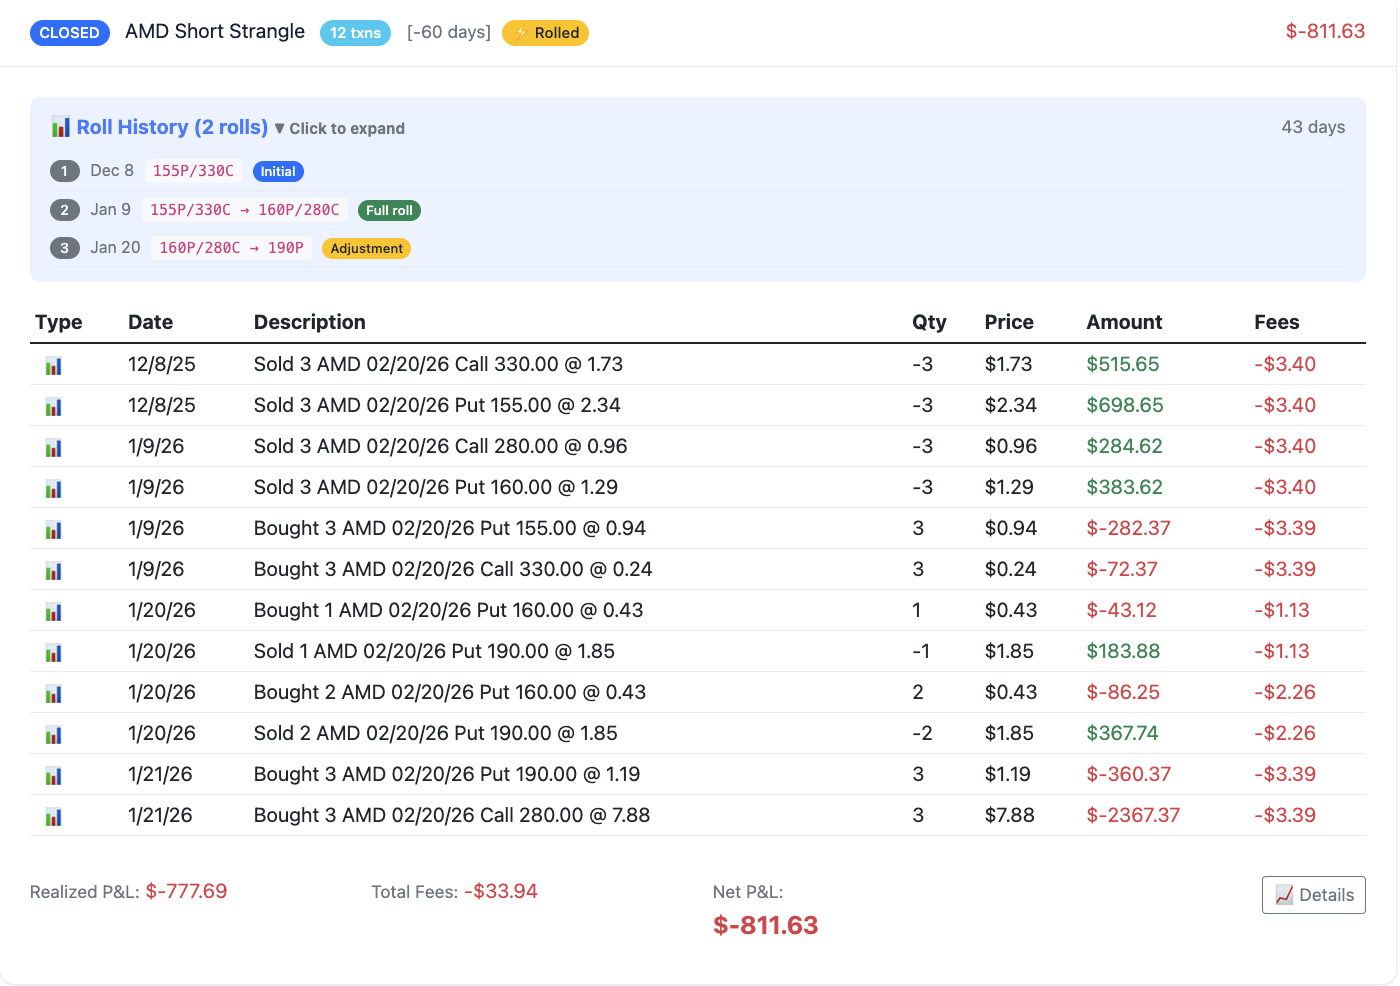Click the Net P&L value $-811.63
Image resolution: width=1400 pixels, height=986 pixels.
[x=765, y=925]
